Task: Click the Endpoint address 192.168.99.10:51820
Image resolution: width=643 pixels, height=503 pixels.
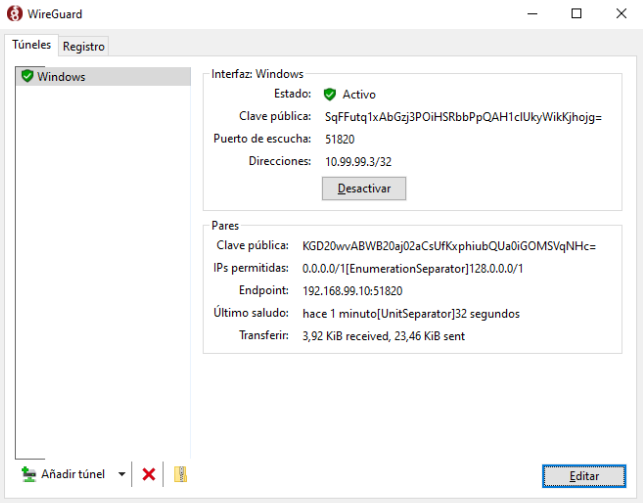Action: point(352,291)
